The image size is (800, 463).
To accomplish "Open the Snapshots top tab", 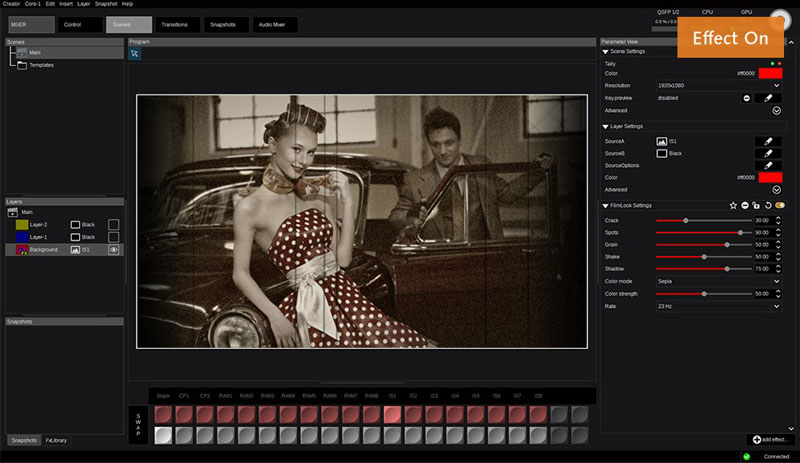I will 226,25.
